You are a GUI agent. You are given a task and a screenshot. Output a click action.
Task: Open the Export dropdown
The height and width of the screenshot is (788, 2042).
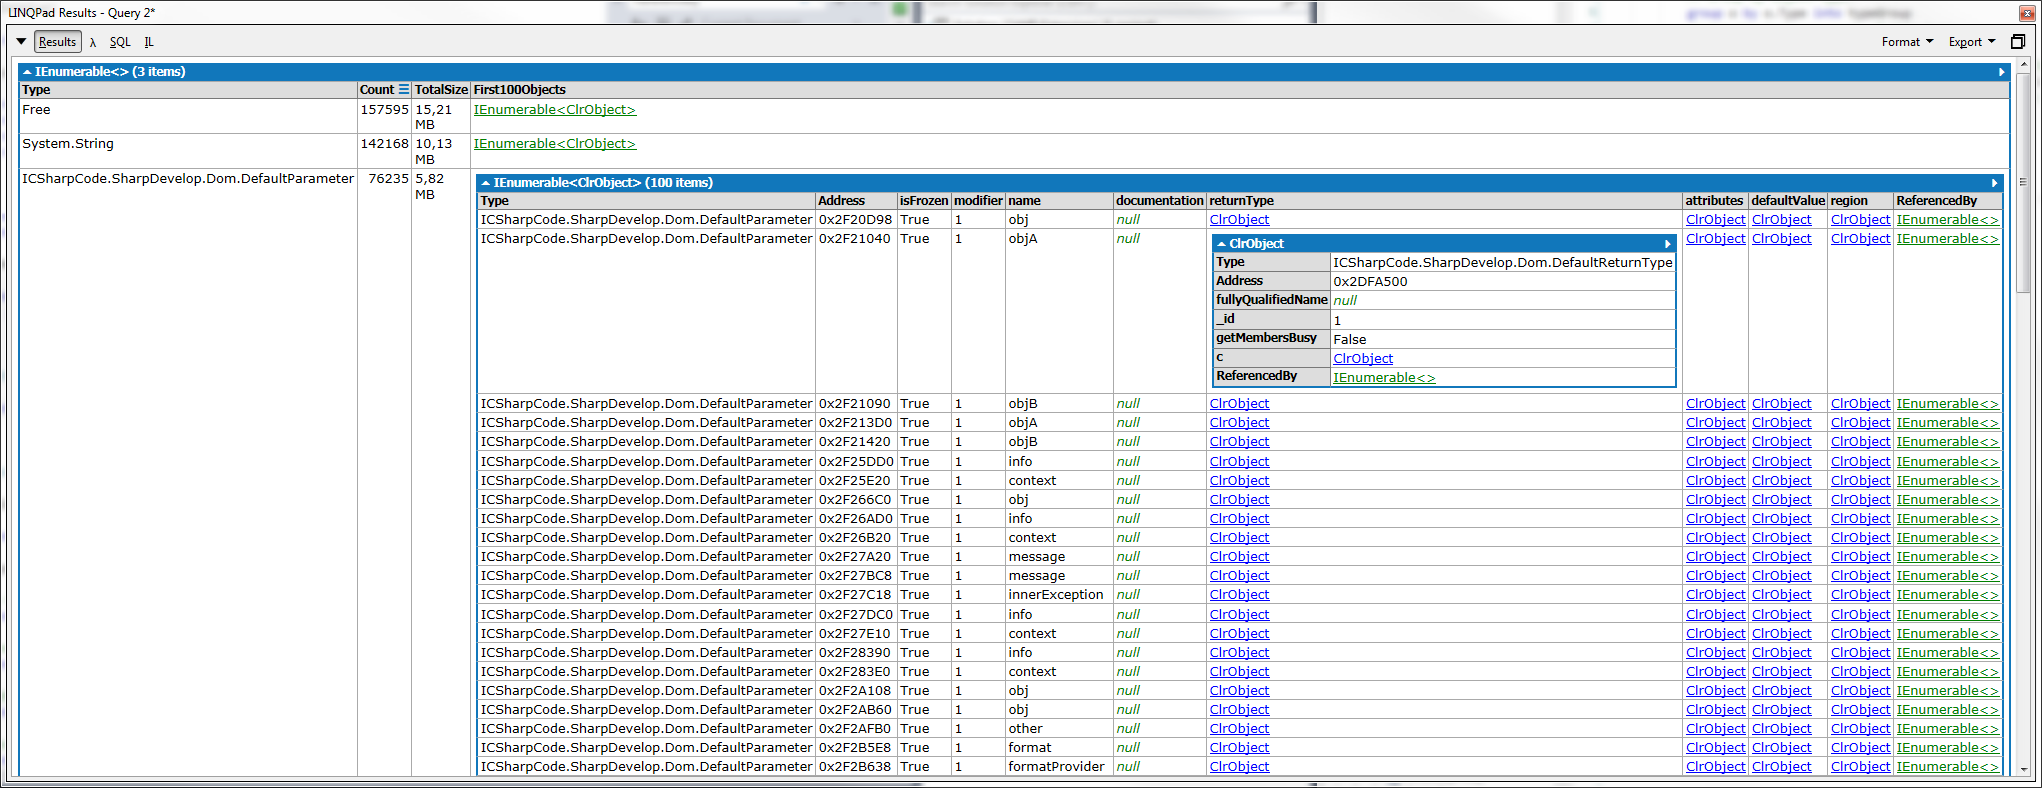pyautogui.click(x=1971, y=42)
